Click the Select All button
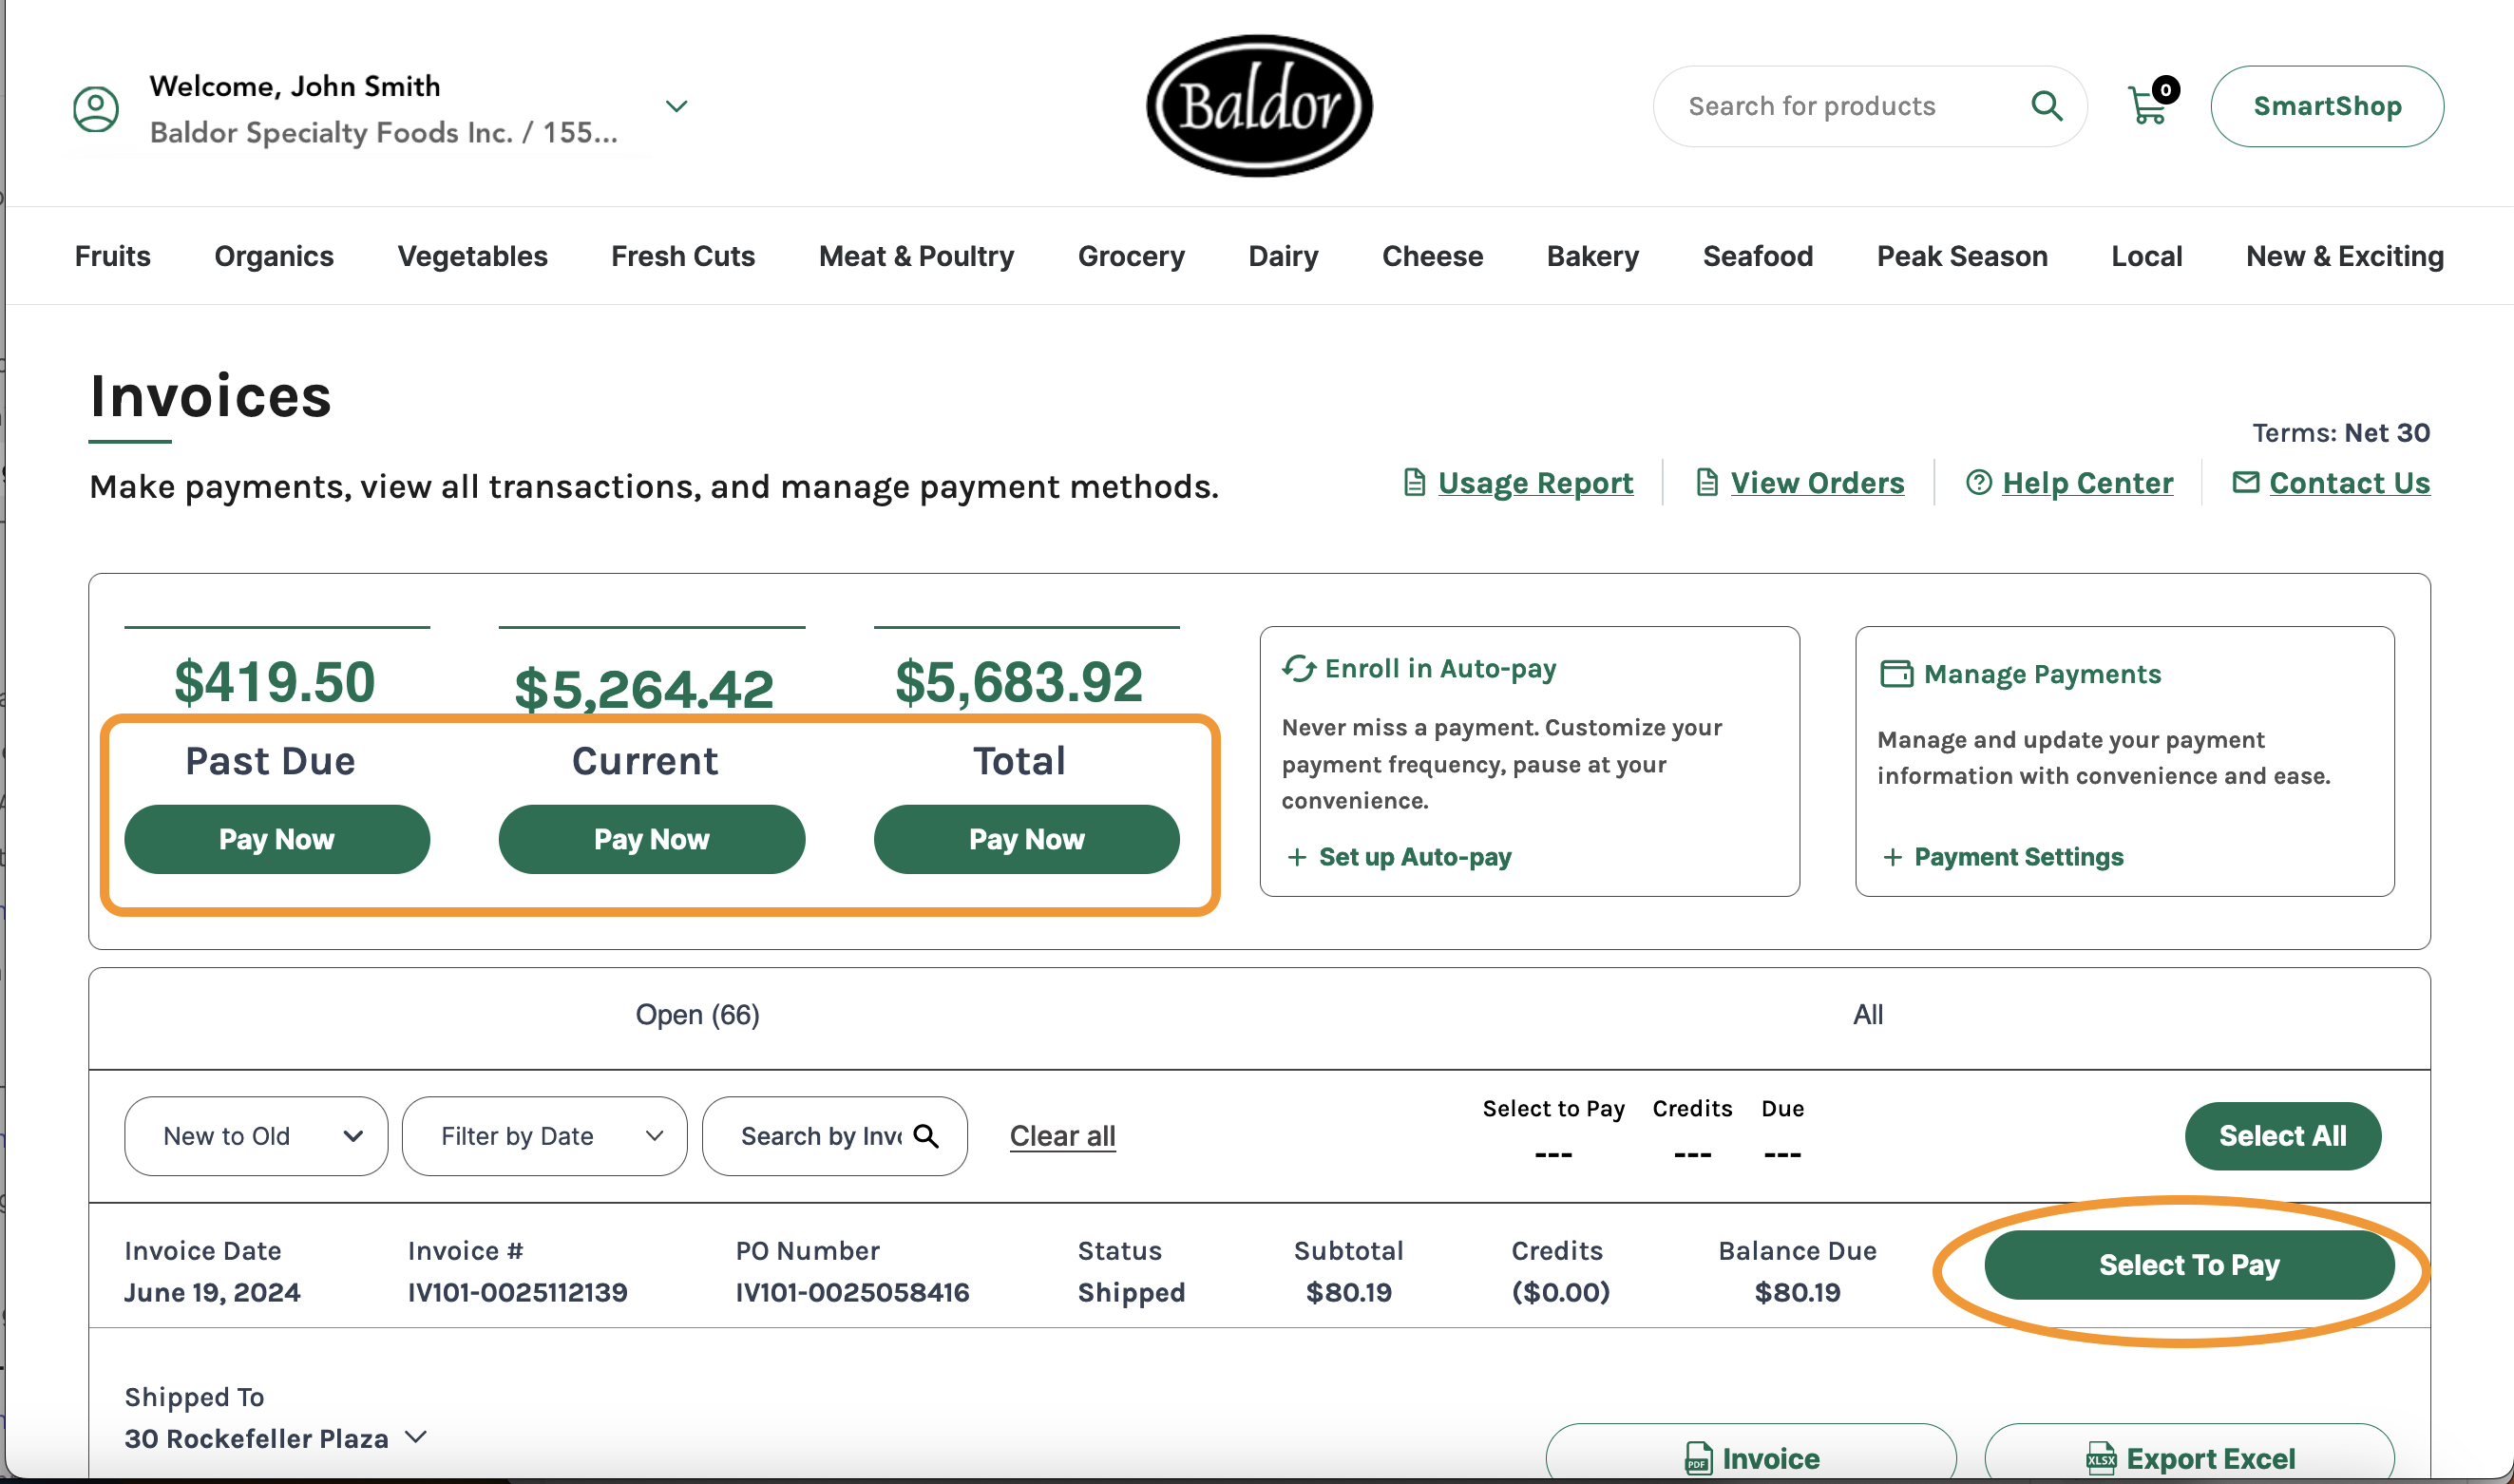The image size is (2514, 1484). tap(2283, 1136)
